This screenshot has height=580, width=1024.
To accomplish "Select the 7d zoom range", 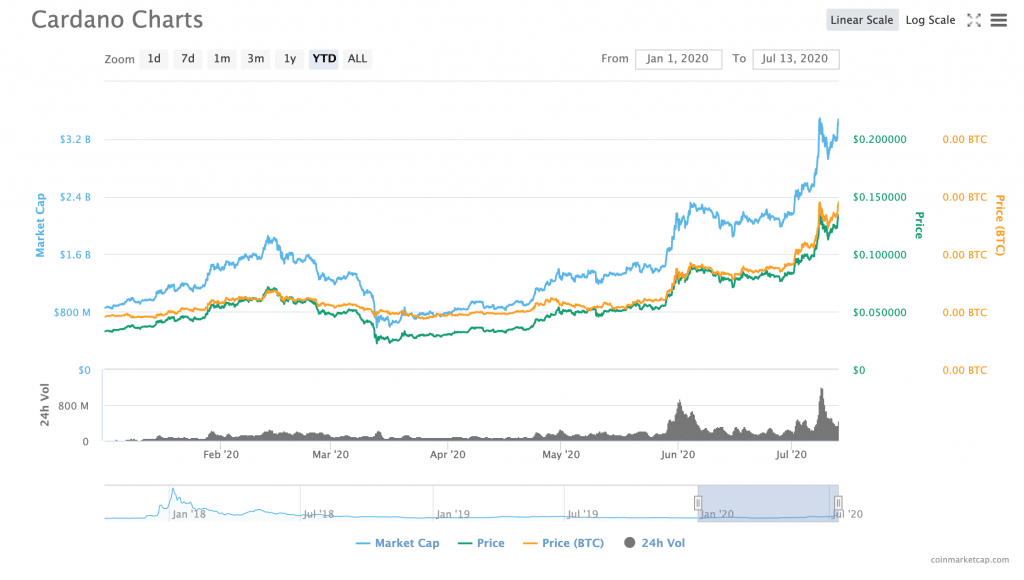I will pos(187,59).
